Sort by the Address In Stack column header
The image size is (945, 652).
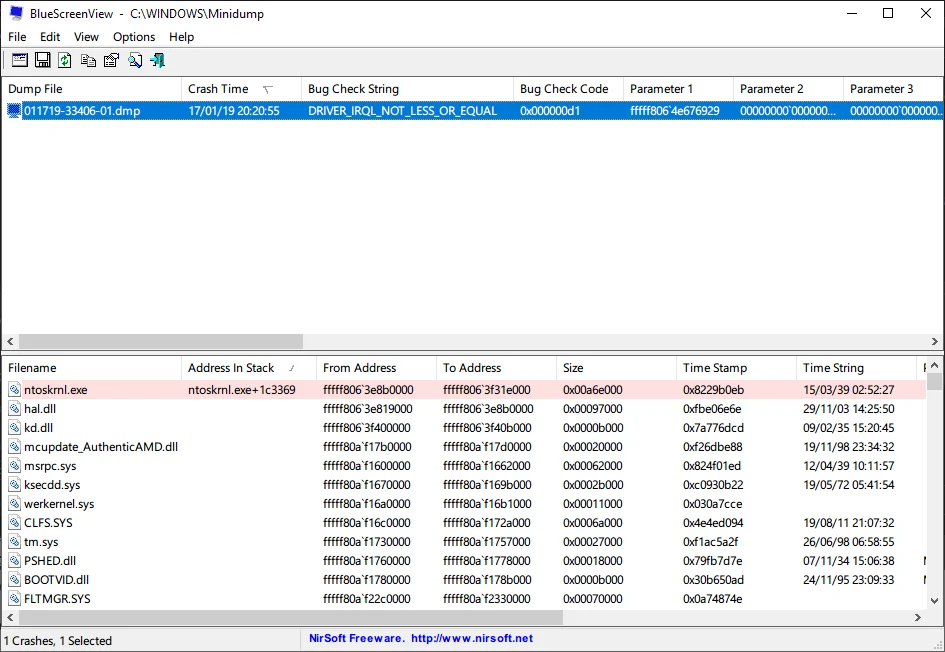[x=249, y=368]
